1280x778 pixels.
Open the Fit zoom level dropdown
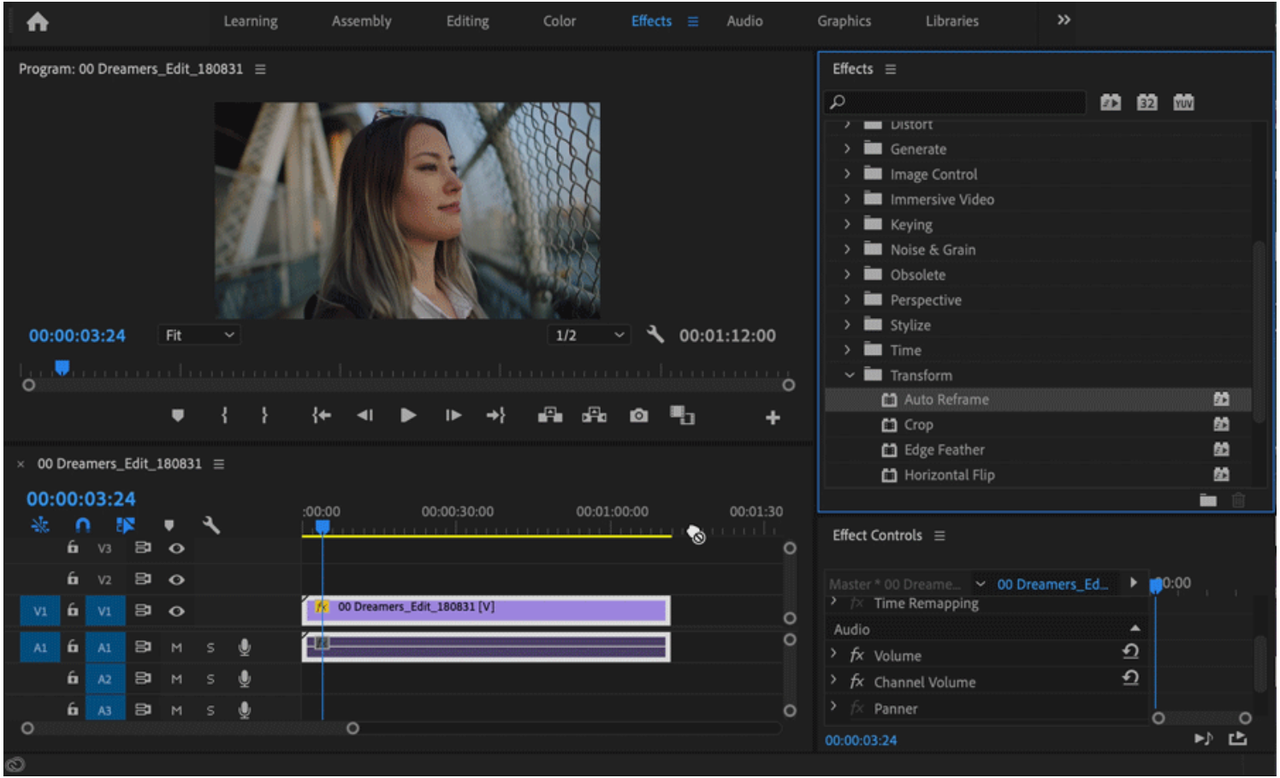click(198, 334)
